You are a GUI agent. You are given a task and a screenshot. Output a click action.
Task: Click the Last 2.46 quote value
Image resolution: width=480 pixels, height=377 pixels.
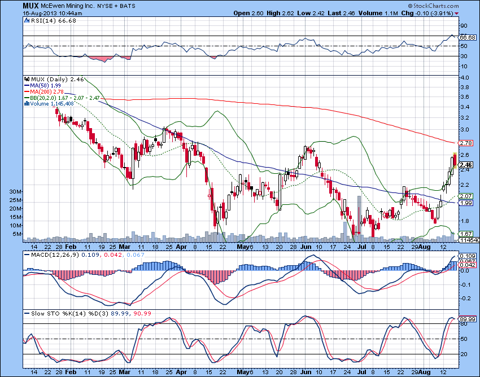point(341,13)
